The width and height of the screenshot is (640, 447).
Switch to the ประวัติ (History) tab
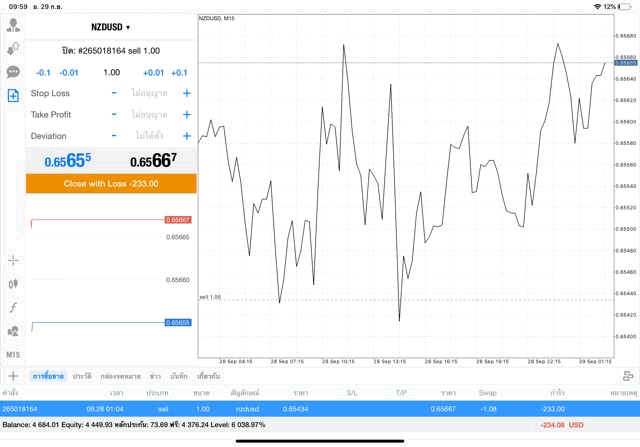(x=81, y=376)
